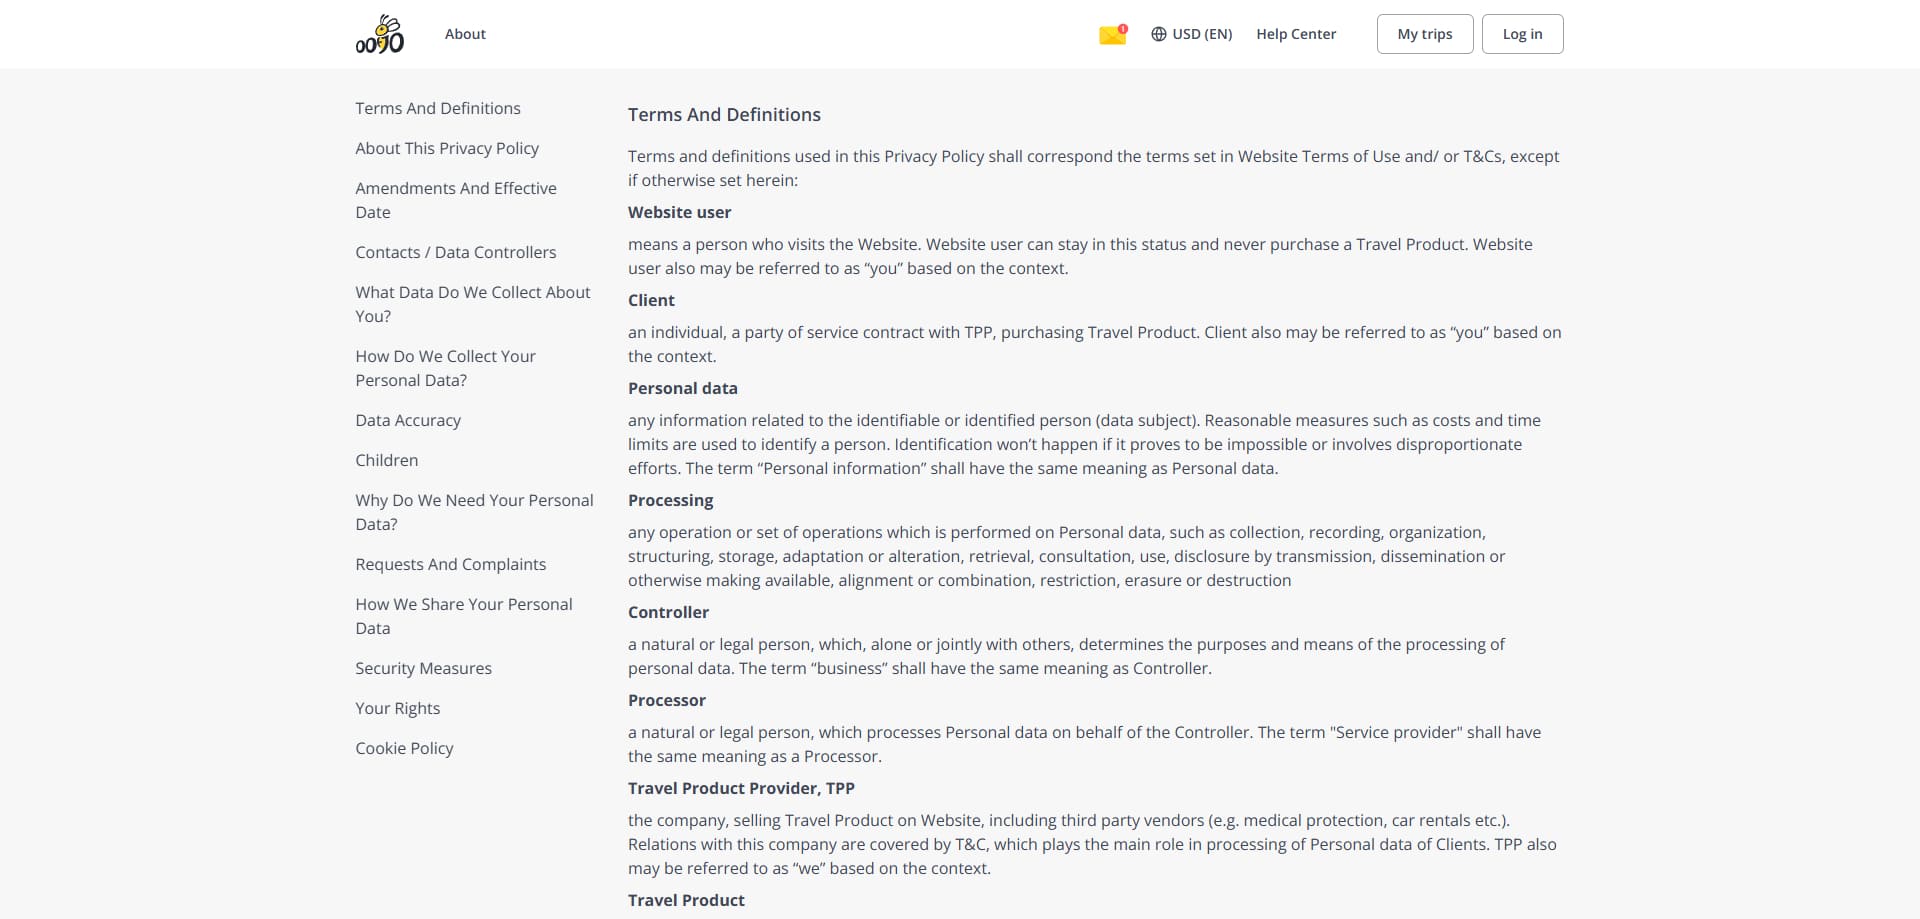Open What Data Do We Collect About You
Screen dimensions: 1920x919
[473, 304]
